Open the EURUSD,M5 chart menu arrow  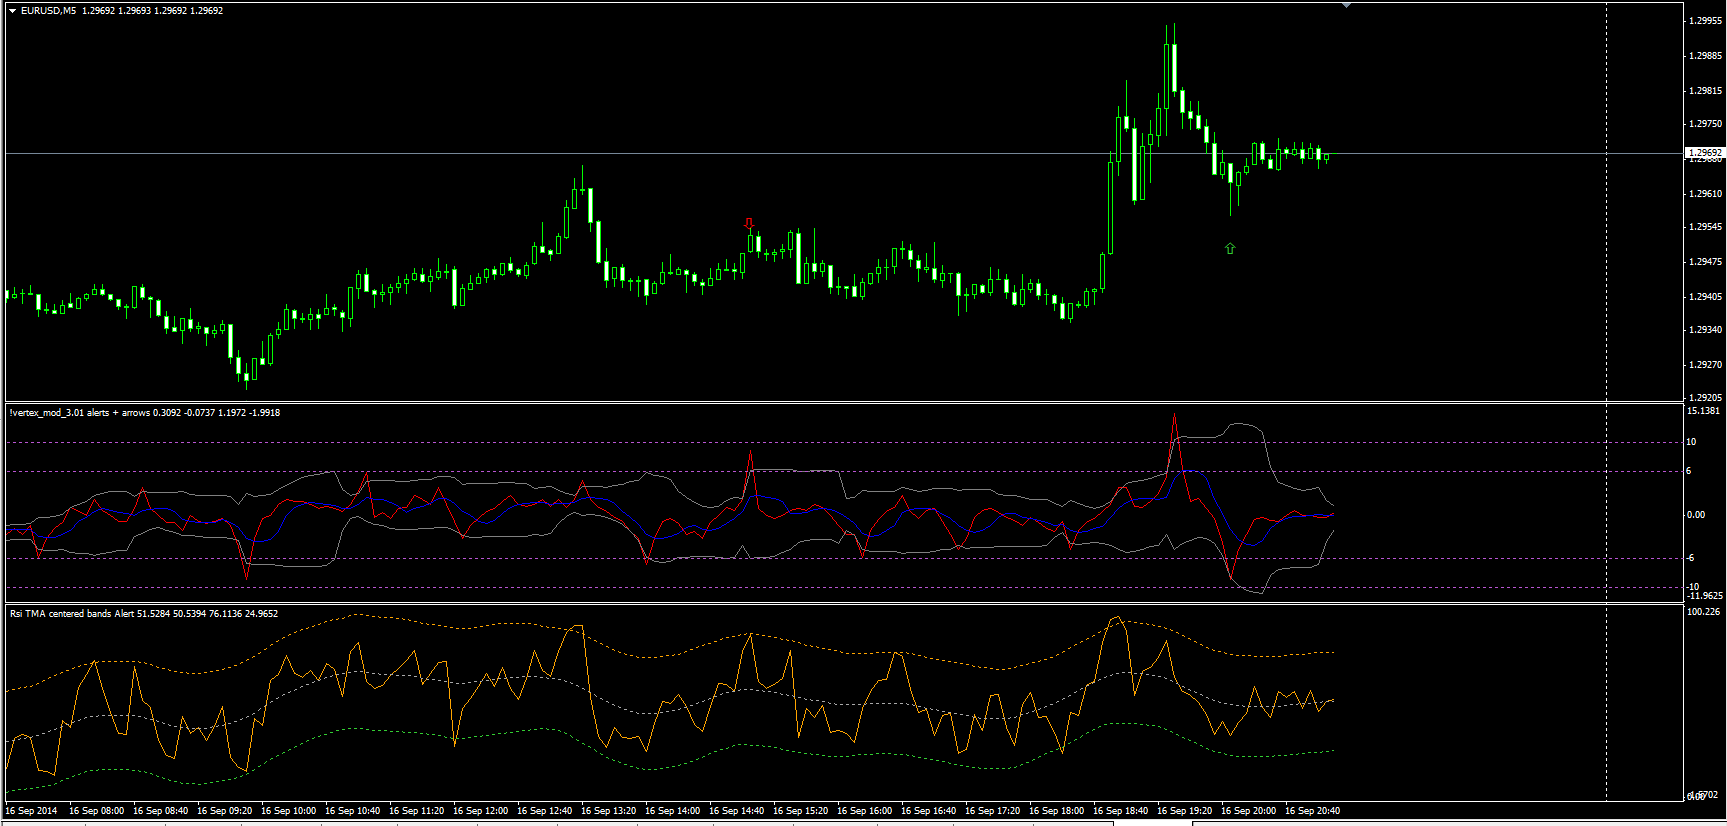(12, 11)
